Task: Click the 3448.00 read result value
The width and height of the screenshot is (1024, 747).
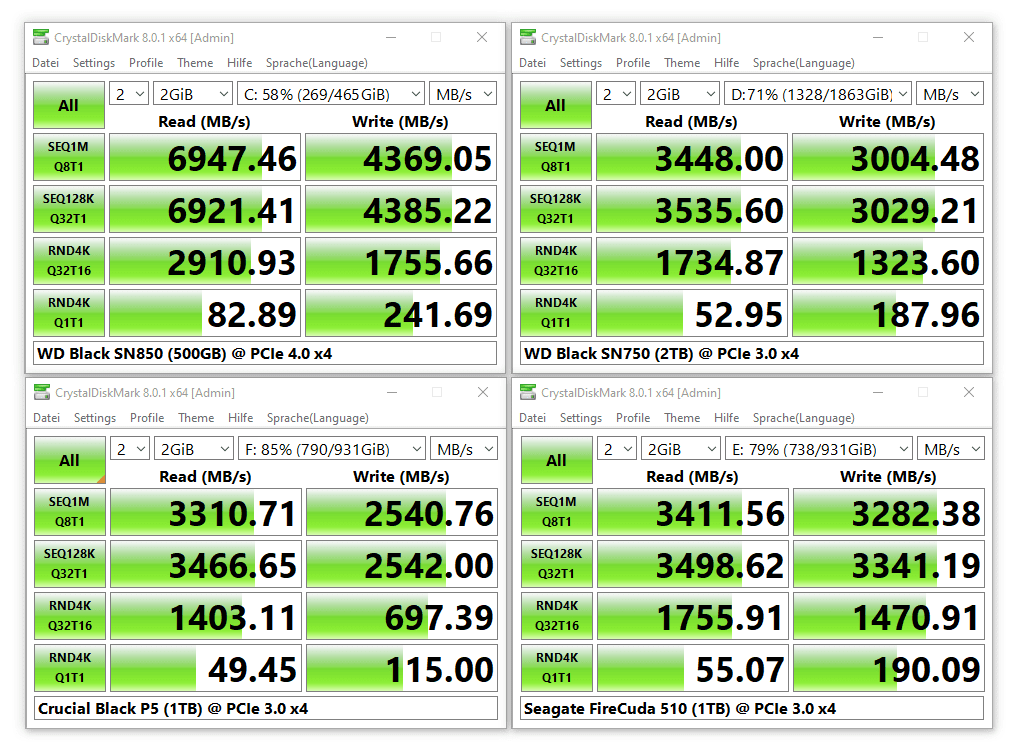Action: 692,157
